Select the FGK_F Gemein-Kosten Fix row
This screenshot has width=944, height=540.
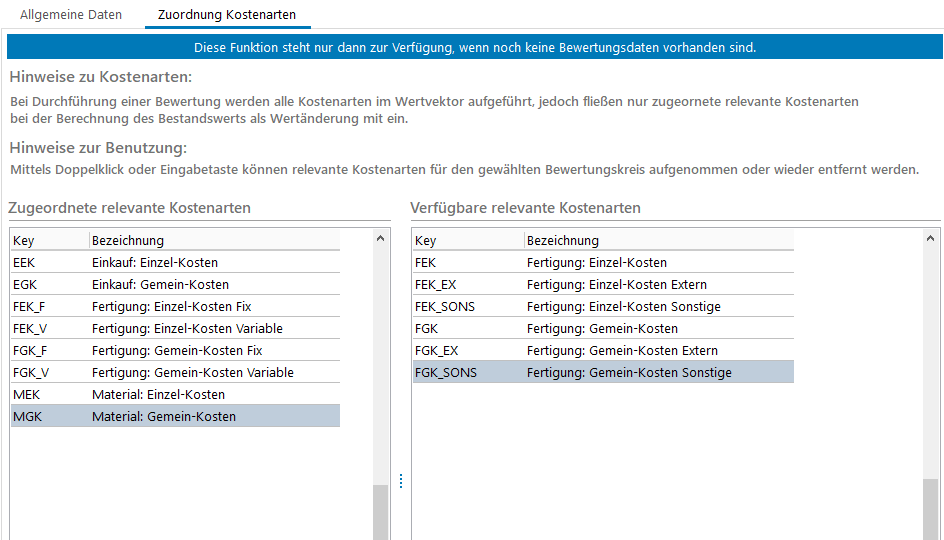click(x=177, y=351)
